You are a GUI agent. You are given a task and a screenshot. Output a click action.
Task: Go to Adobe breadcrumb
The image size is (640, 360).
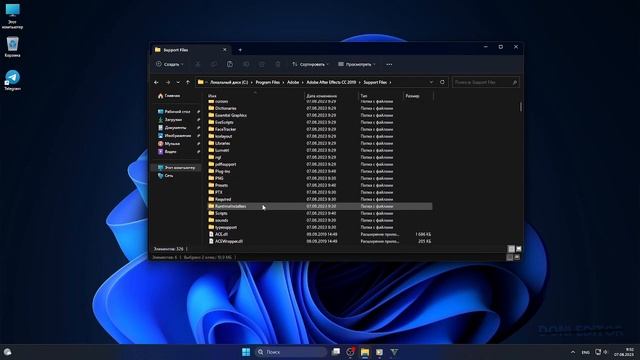click(x=293, y=82)
